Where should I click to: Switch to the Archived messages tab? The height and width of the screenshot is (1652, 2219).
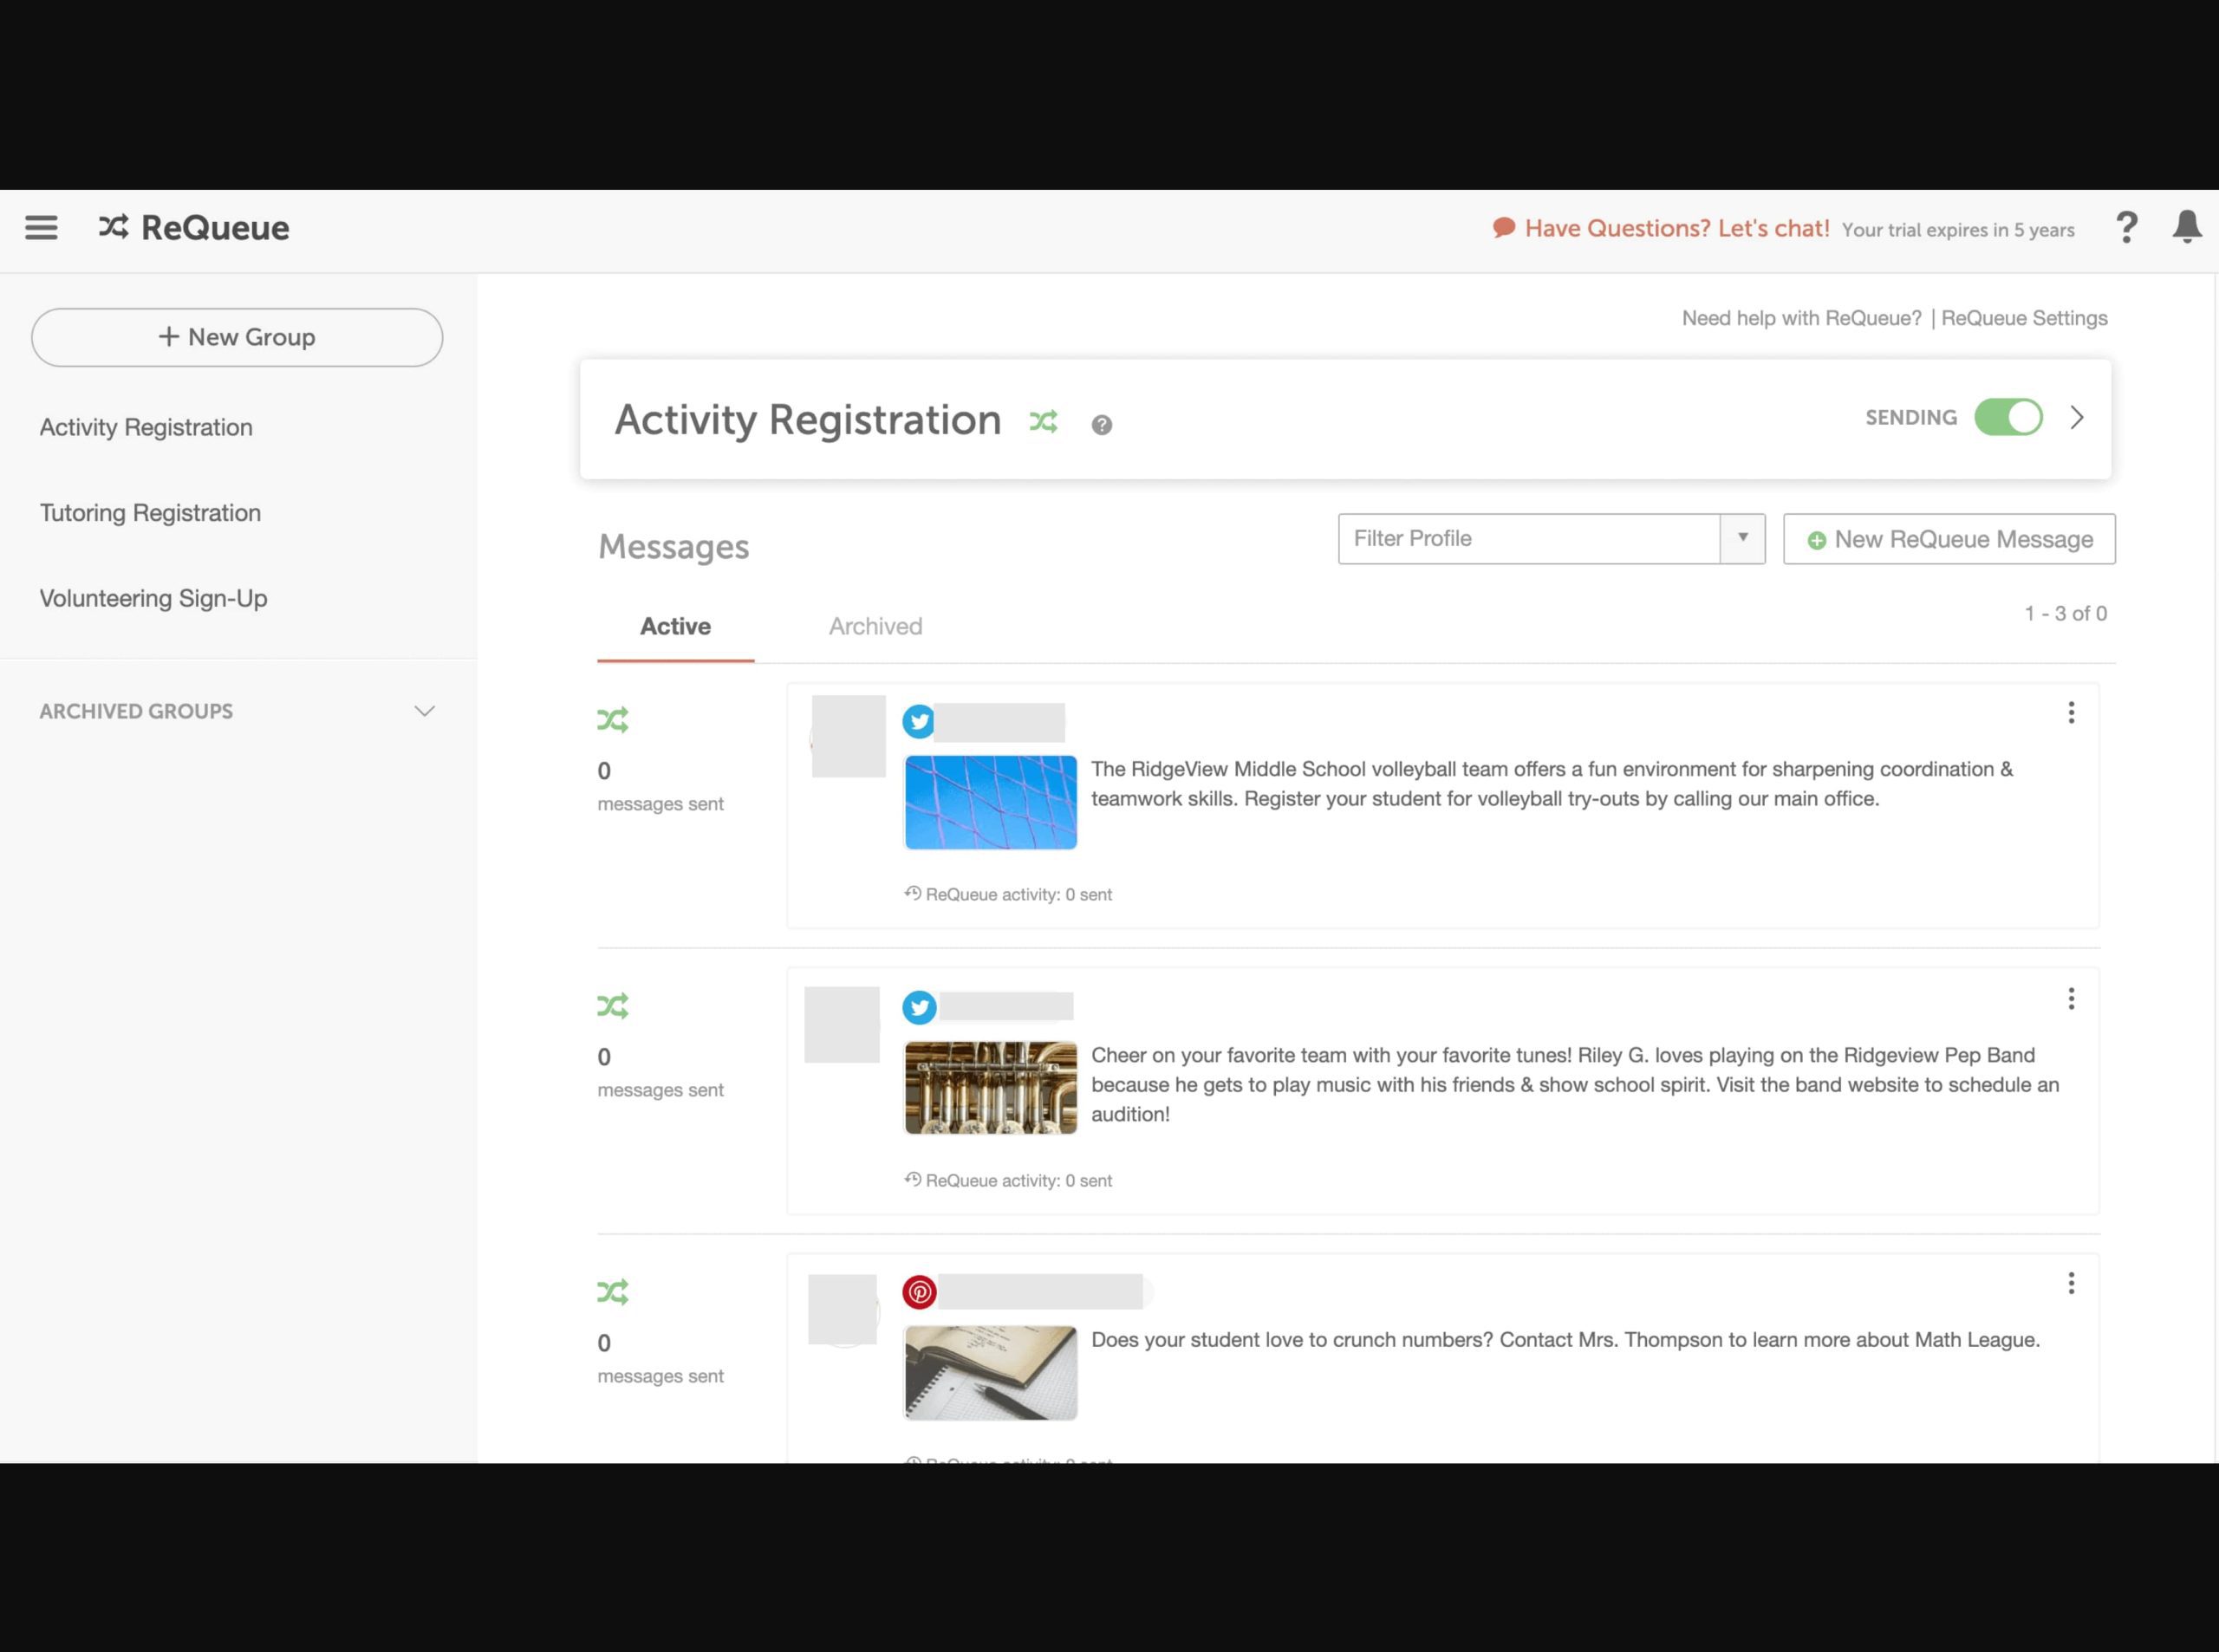(x=875, y=627)
